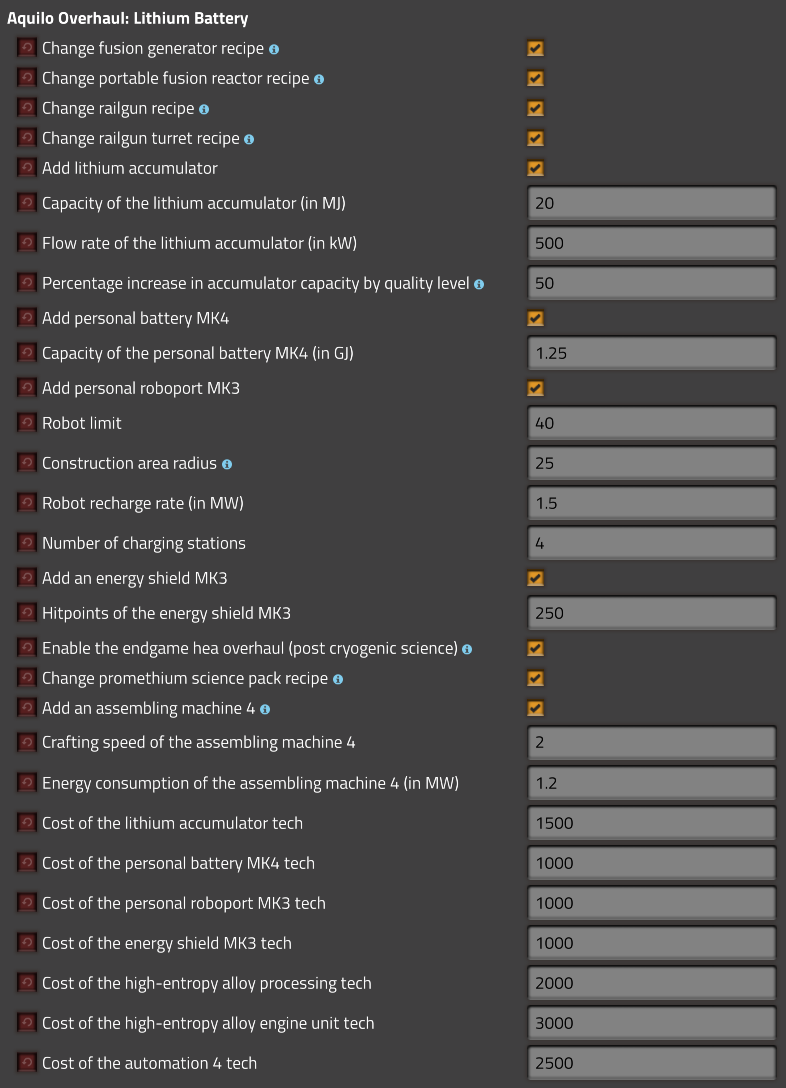This screenshot has width=786, height=1088.
Task: Focus the Robot recharge rate input
Action: pyautogui.click(x=651, y=503)
